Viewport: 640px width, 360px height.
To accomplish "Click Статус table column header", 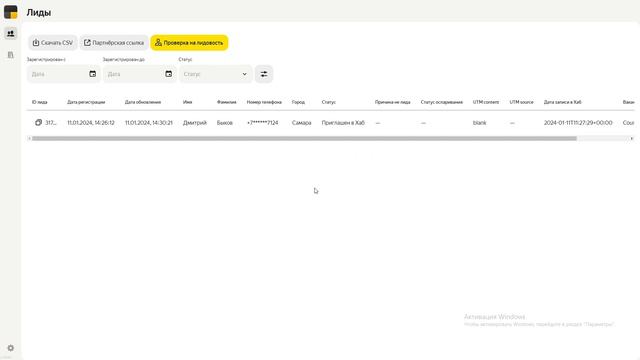I will click(x=329, y=102).
